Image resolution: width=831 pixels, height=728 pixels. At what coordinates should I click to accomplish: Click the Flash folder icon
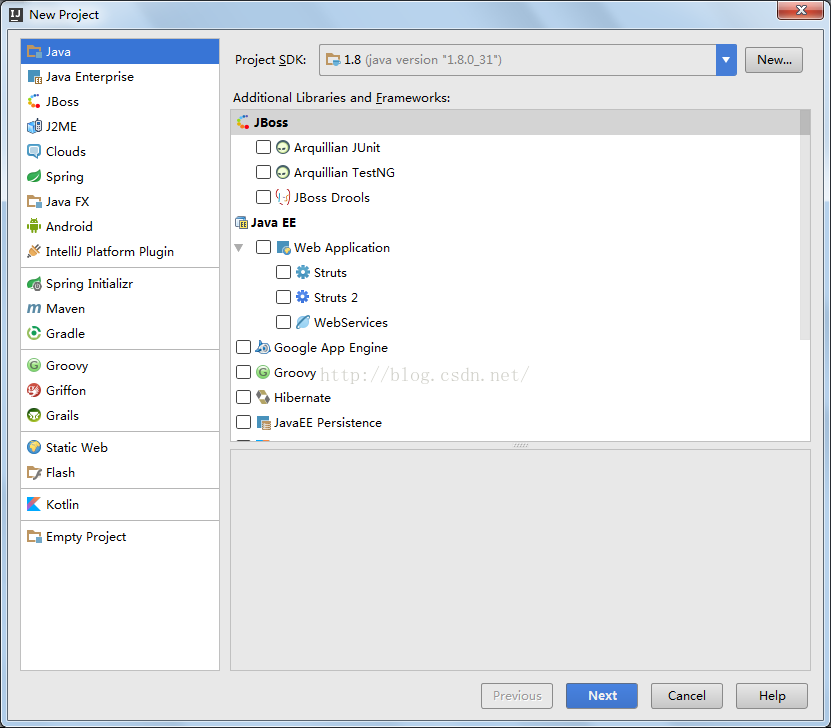coord(34,472)
